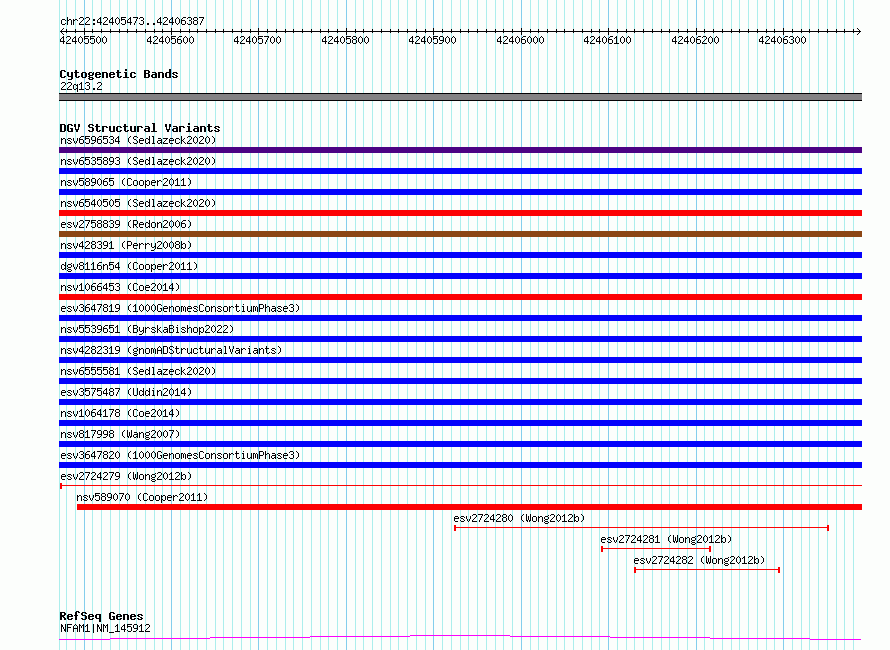Open nsv5539651 (ByrskaBishop2022) label
This screenshot has width=890, height=650.
[147, 329]
